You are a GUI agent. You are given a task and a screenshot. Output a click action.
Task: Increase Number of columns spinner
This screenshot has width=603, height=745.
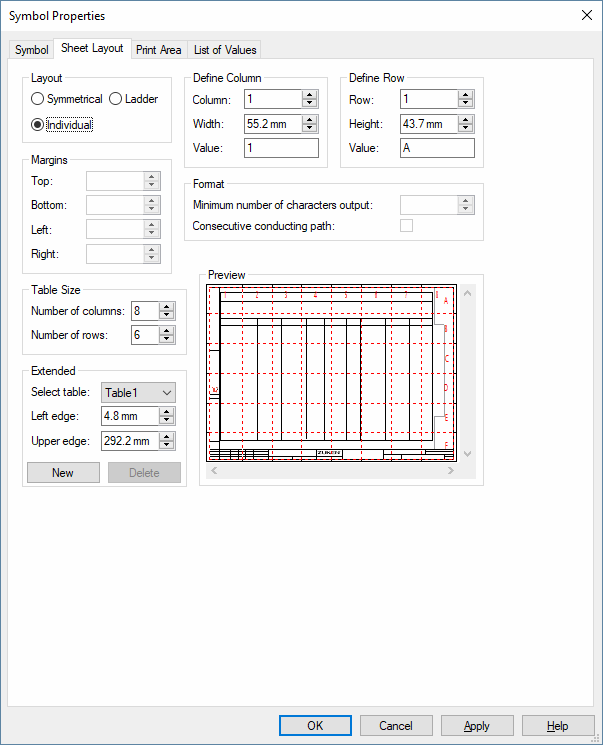[167, 307]
